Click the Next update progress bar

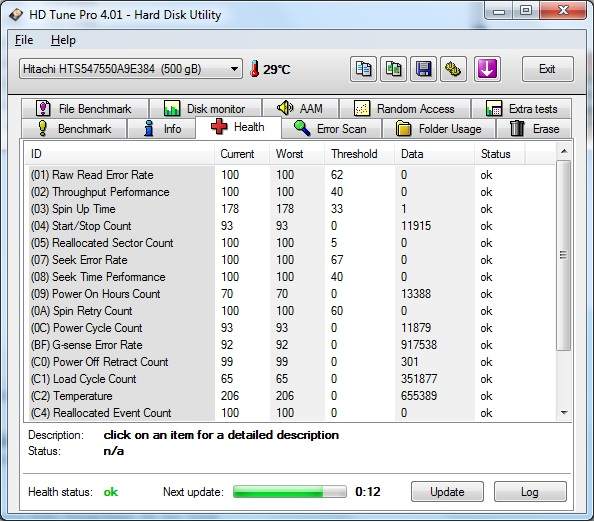(x=290, y=492)
